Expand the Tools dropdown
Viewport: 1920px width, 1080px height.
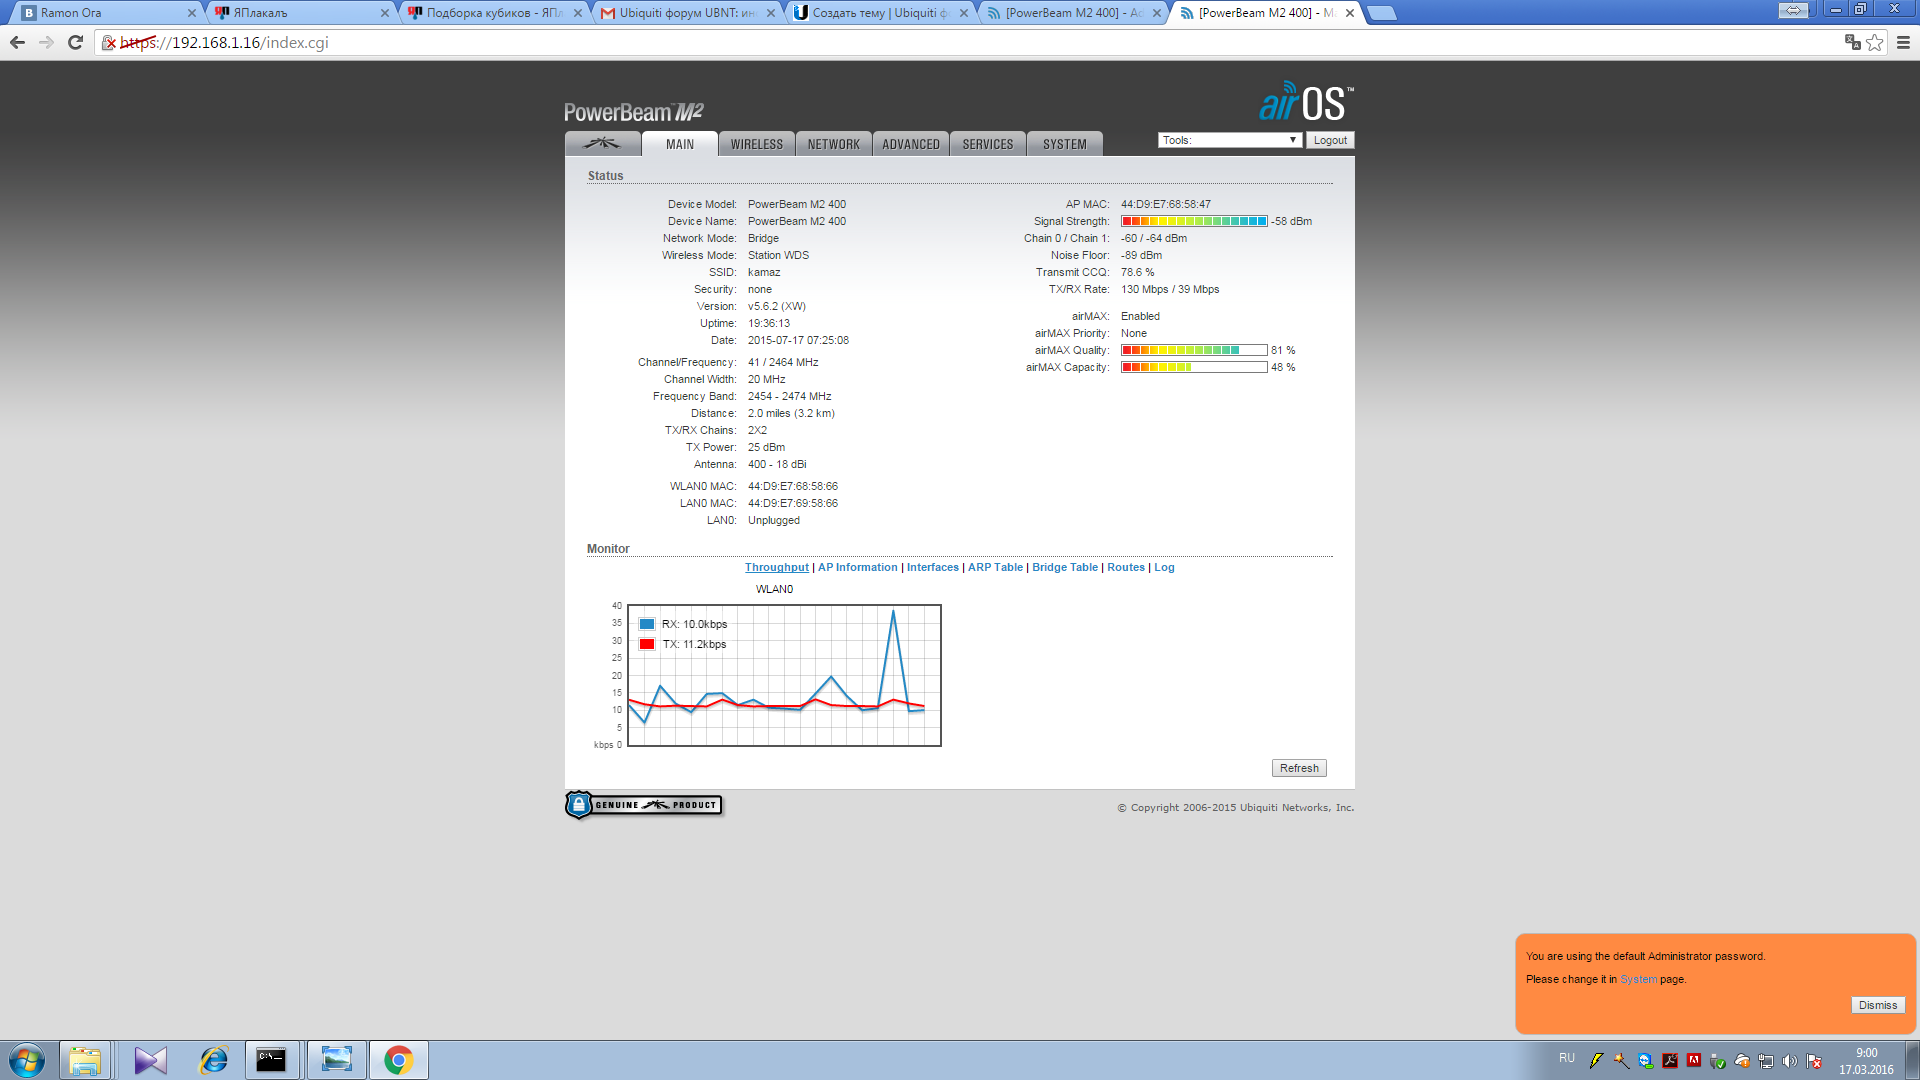(1229, 140)
